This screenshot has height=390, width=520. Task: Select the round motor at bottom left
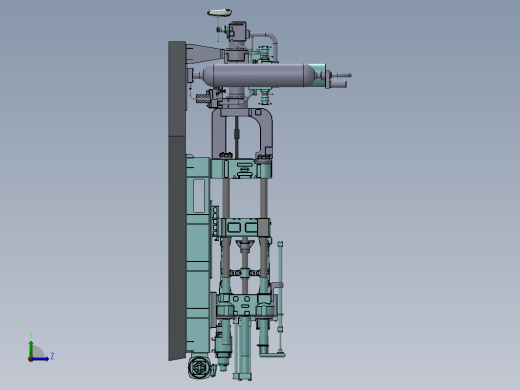200,368
